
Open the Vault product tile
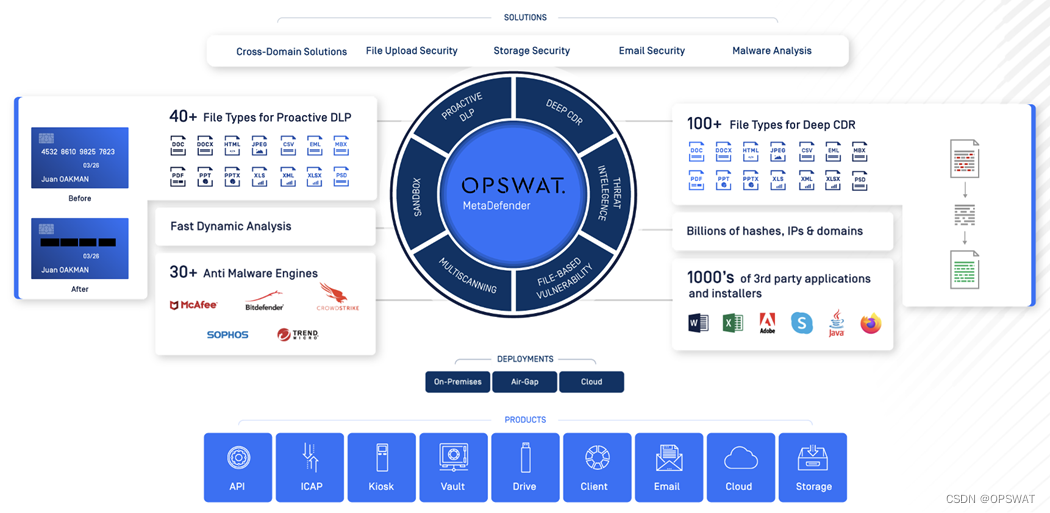pos(453,467)
